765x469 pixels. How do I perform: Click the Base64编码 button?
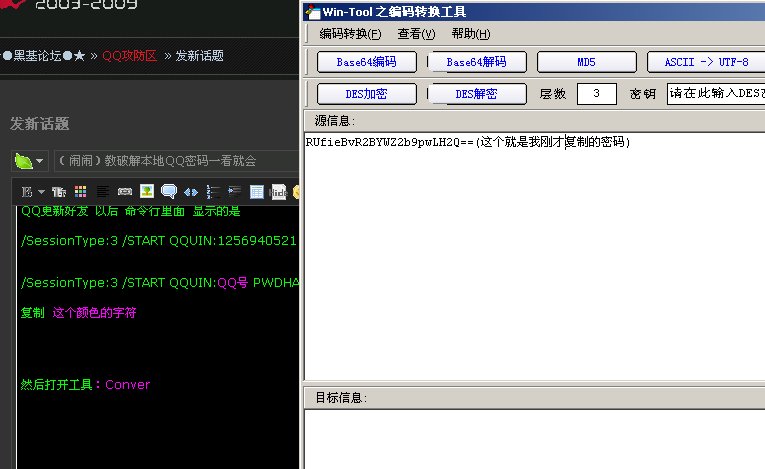366,62
